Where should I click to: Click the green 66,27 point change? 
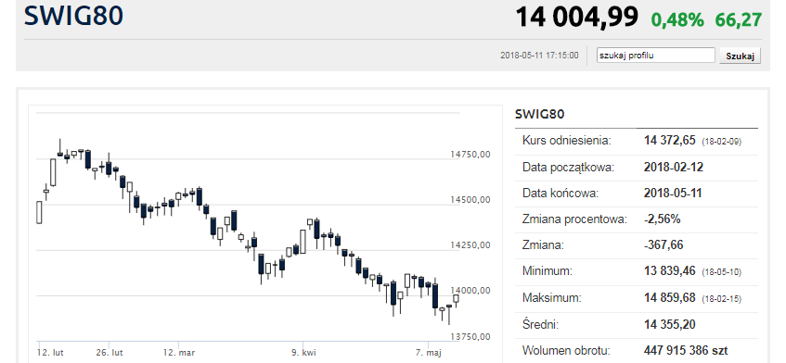pyautogui.click(x=738, y=20)
